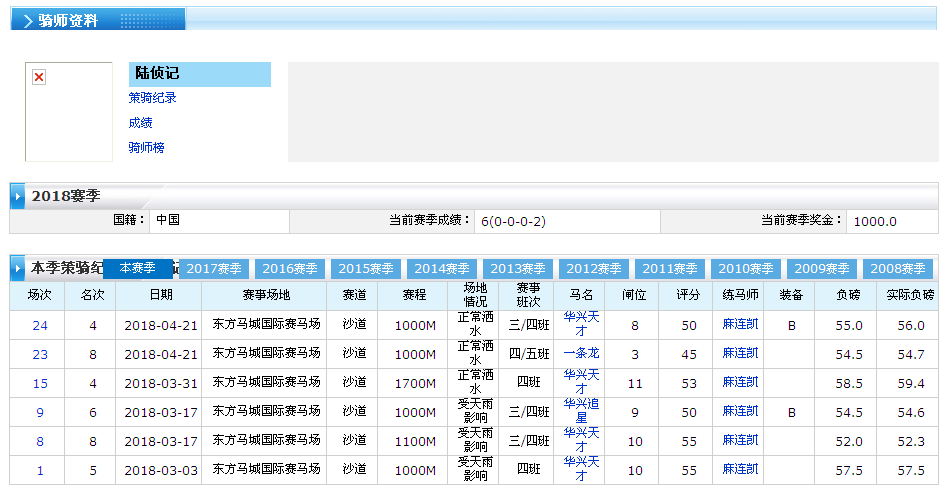Open race number 15 link
Image resolution: width=949 pixels, height=496 pixels.
[40, 383]
